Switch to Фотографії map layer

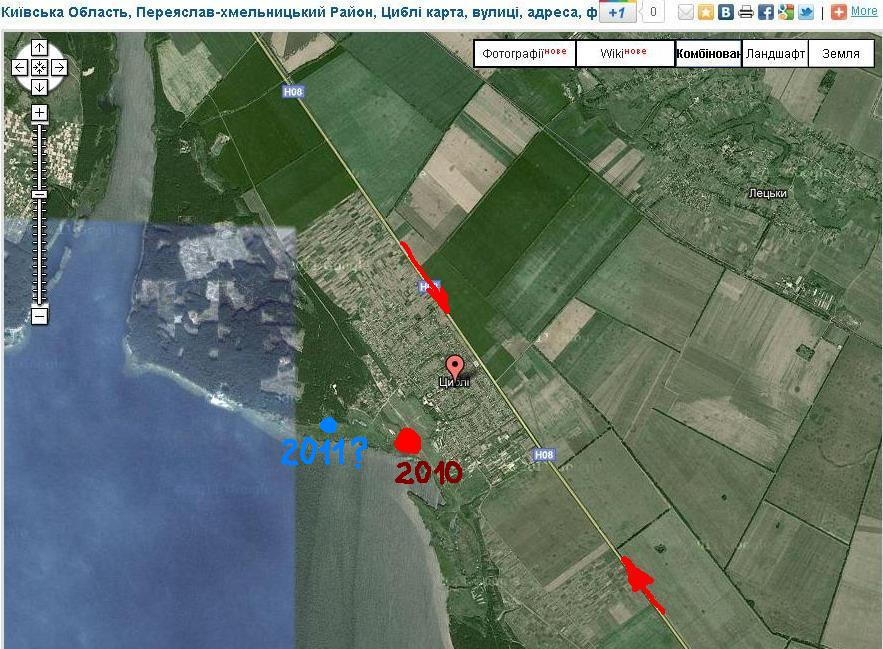click(x=524, y=54)
